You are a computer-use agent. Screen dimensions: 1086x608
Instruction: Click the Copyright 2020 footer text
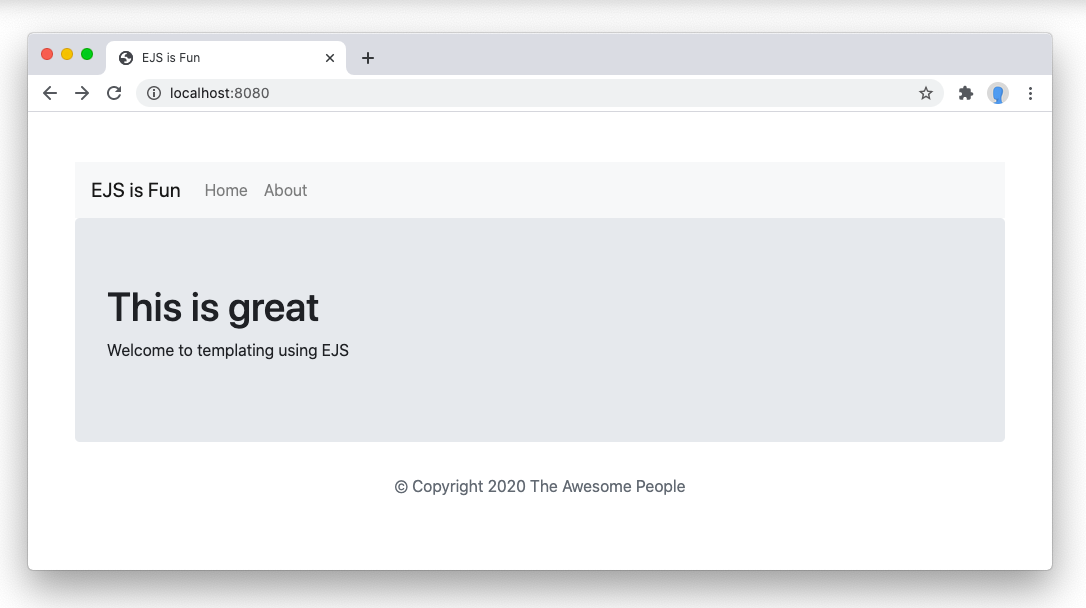(x=540, y=486)
